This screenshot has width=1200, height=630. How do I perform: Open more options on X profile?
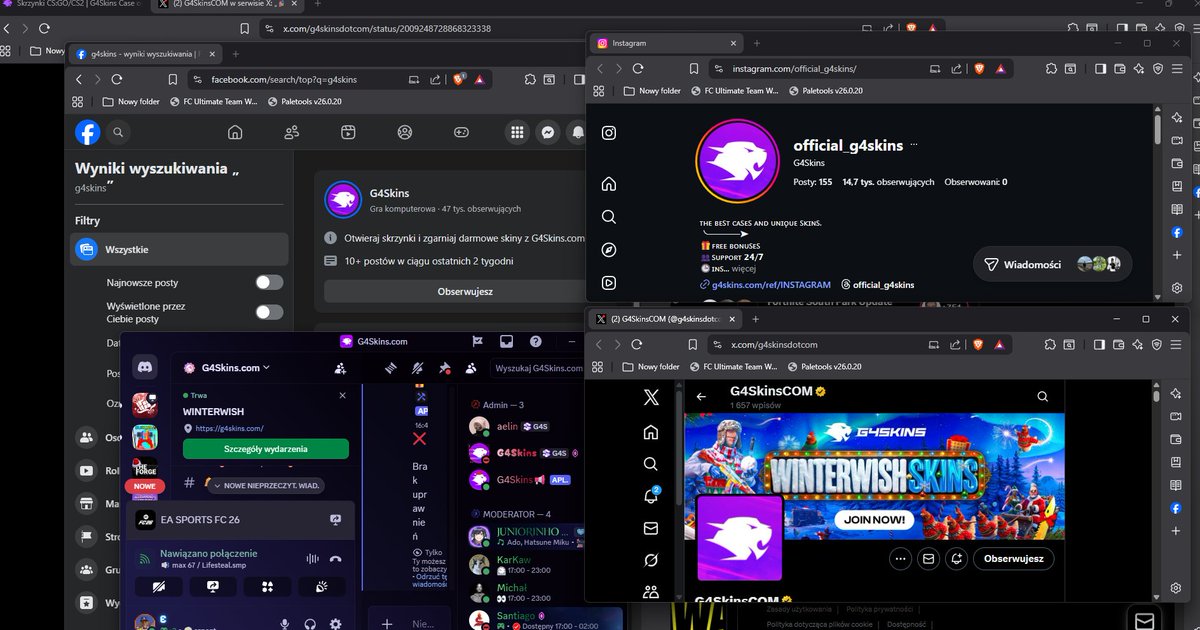pos(901,559)
